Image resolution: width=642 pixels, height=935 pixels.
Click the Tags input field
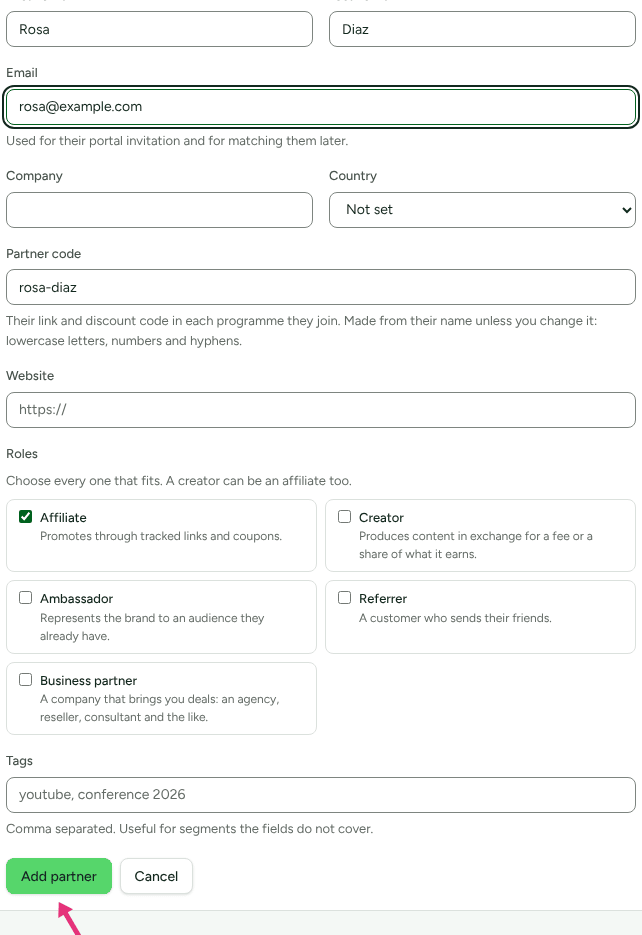(321, 795)
